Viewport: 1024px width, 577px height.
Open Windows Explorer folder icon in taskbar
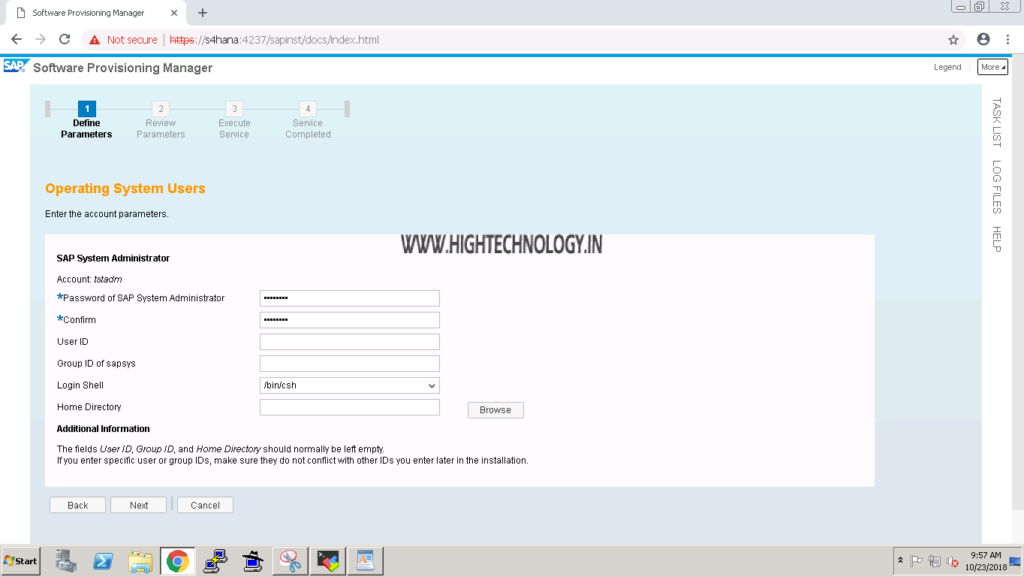tap(140, 561)
